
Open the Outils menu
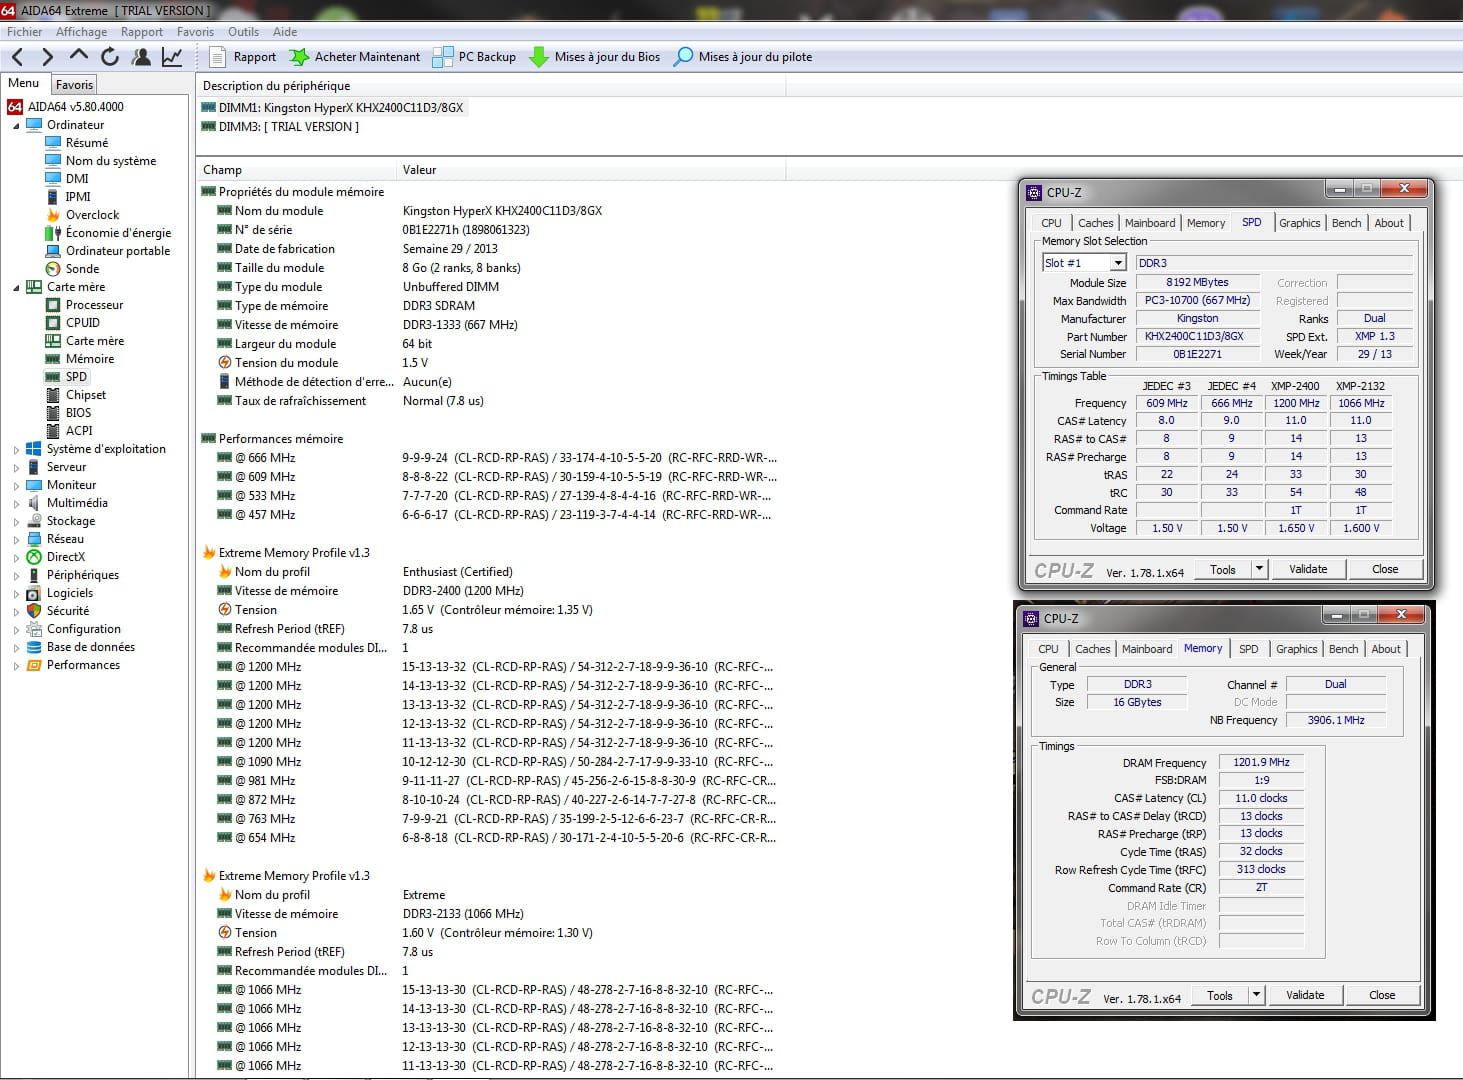[243, 32]
